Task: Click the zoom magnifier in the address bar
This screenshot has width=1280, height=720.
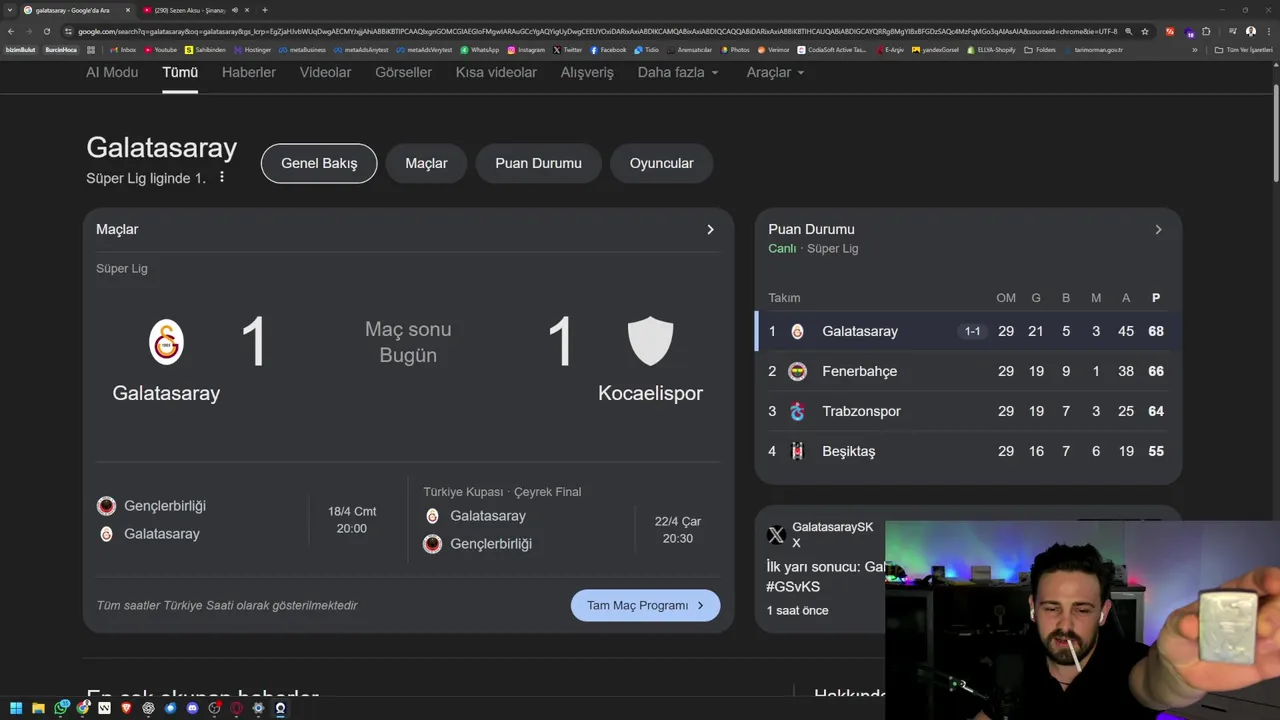Action: (1128, 31)
